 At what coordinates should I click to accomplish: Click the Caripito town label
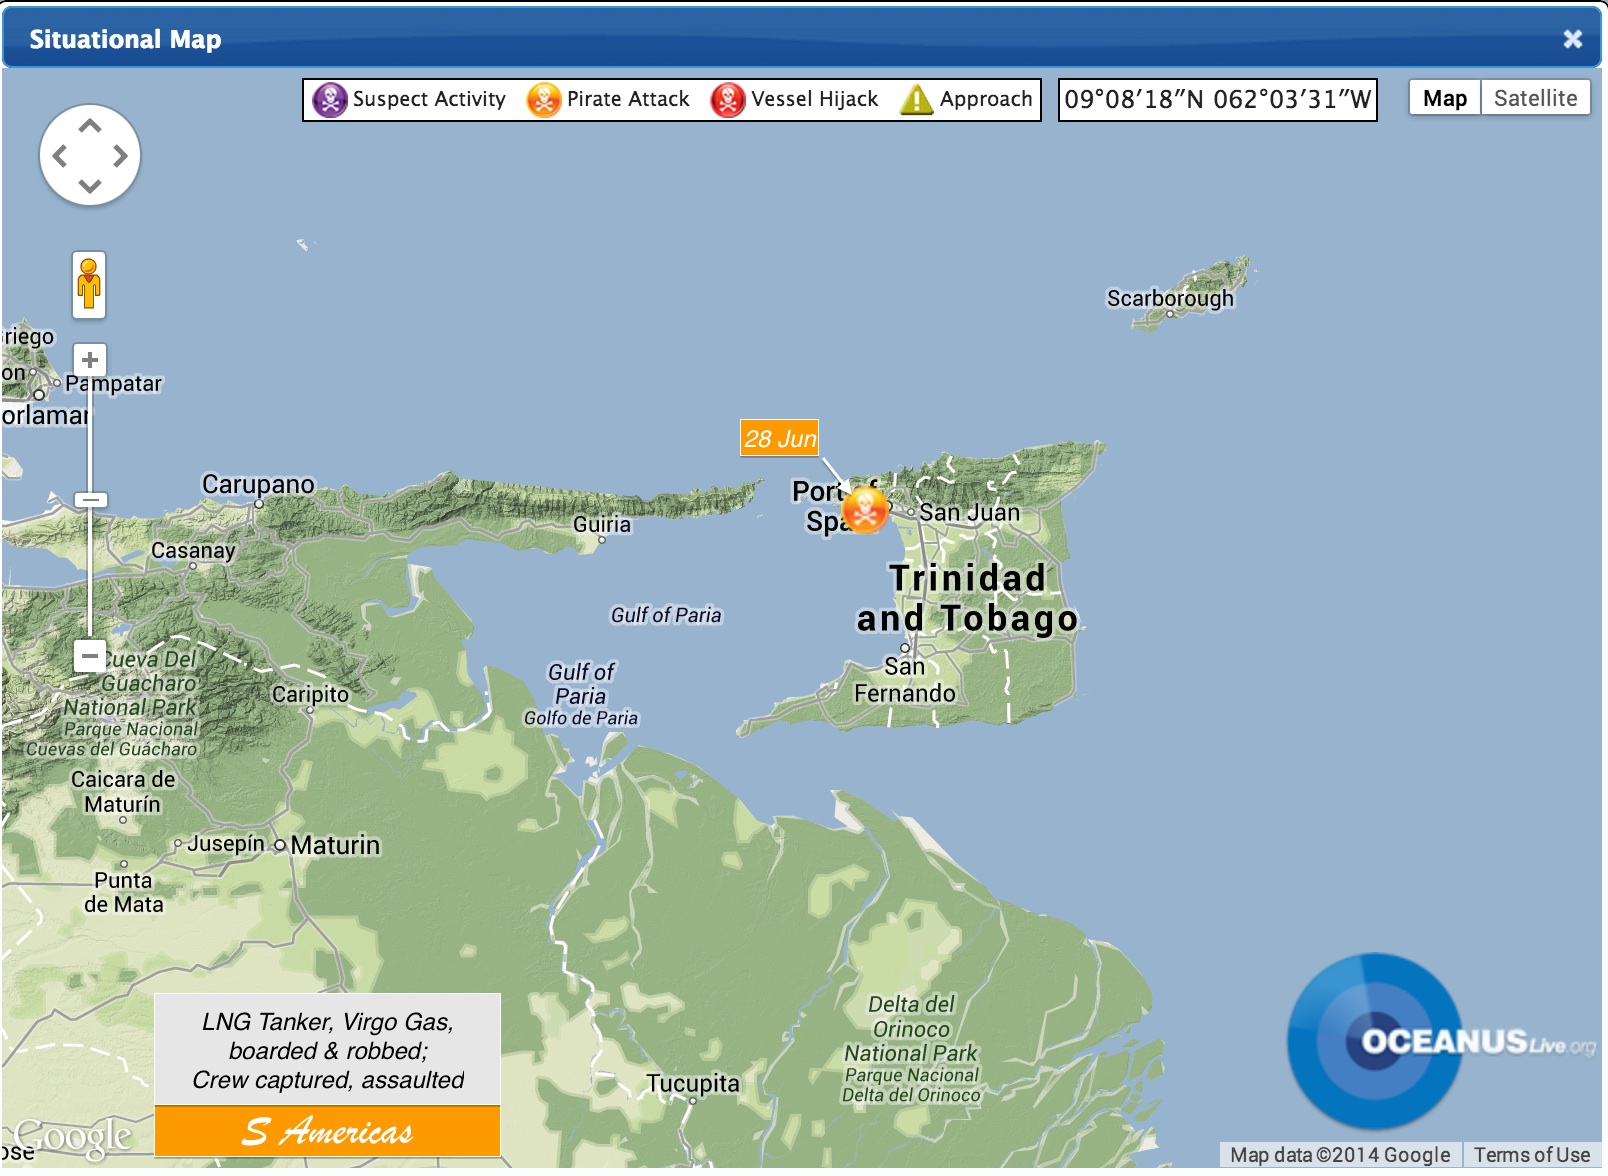pos(310,694)
